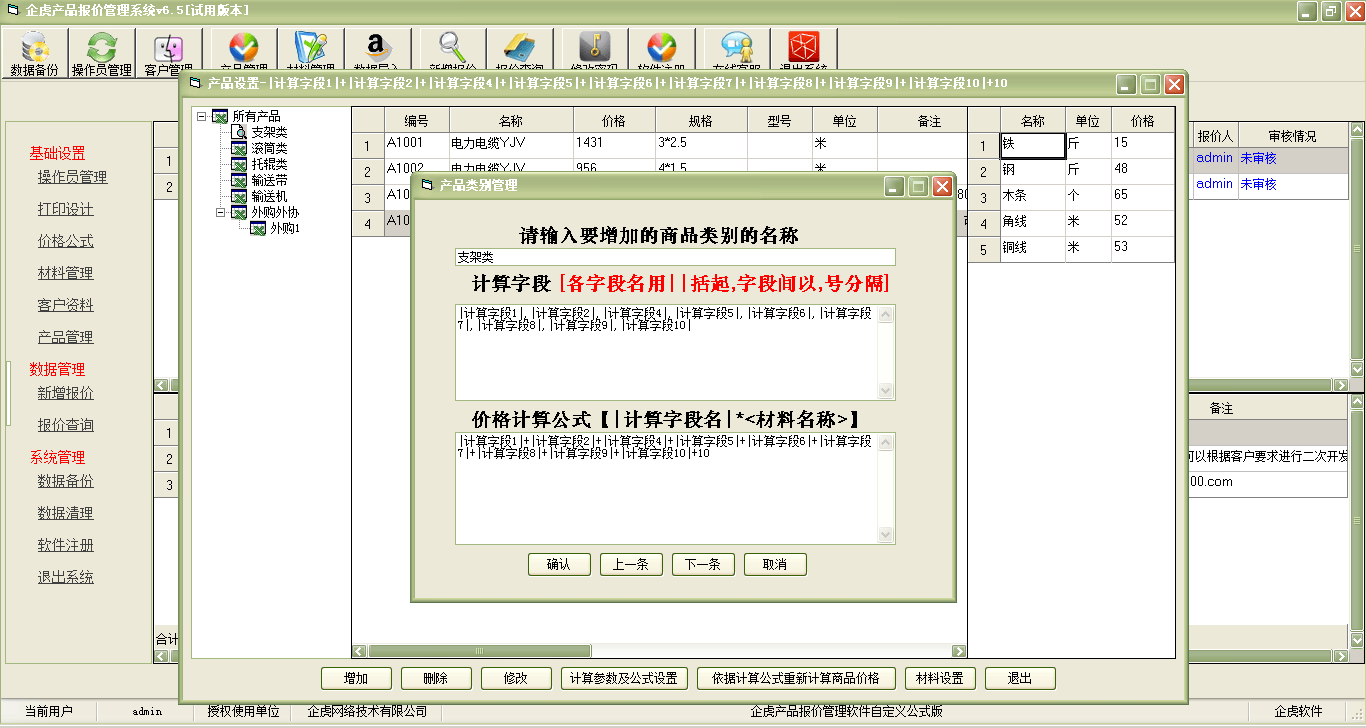Image resolution: width=1366 pixels, height=728 pixels.
Task: Click the 数据导入 import icon
Action: point(378,50)
